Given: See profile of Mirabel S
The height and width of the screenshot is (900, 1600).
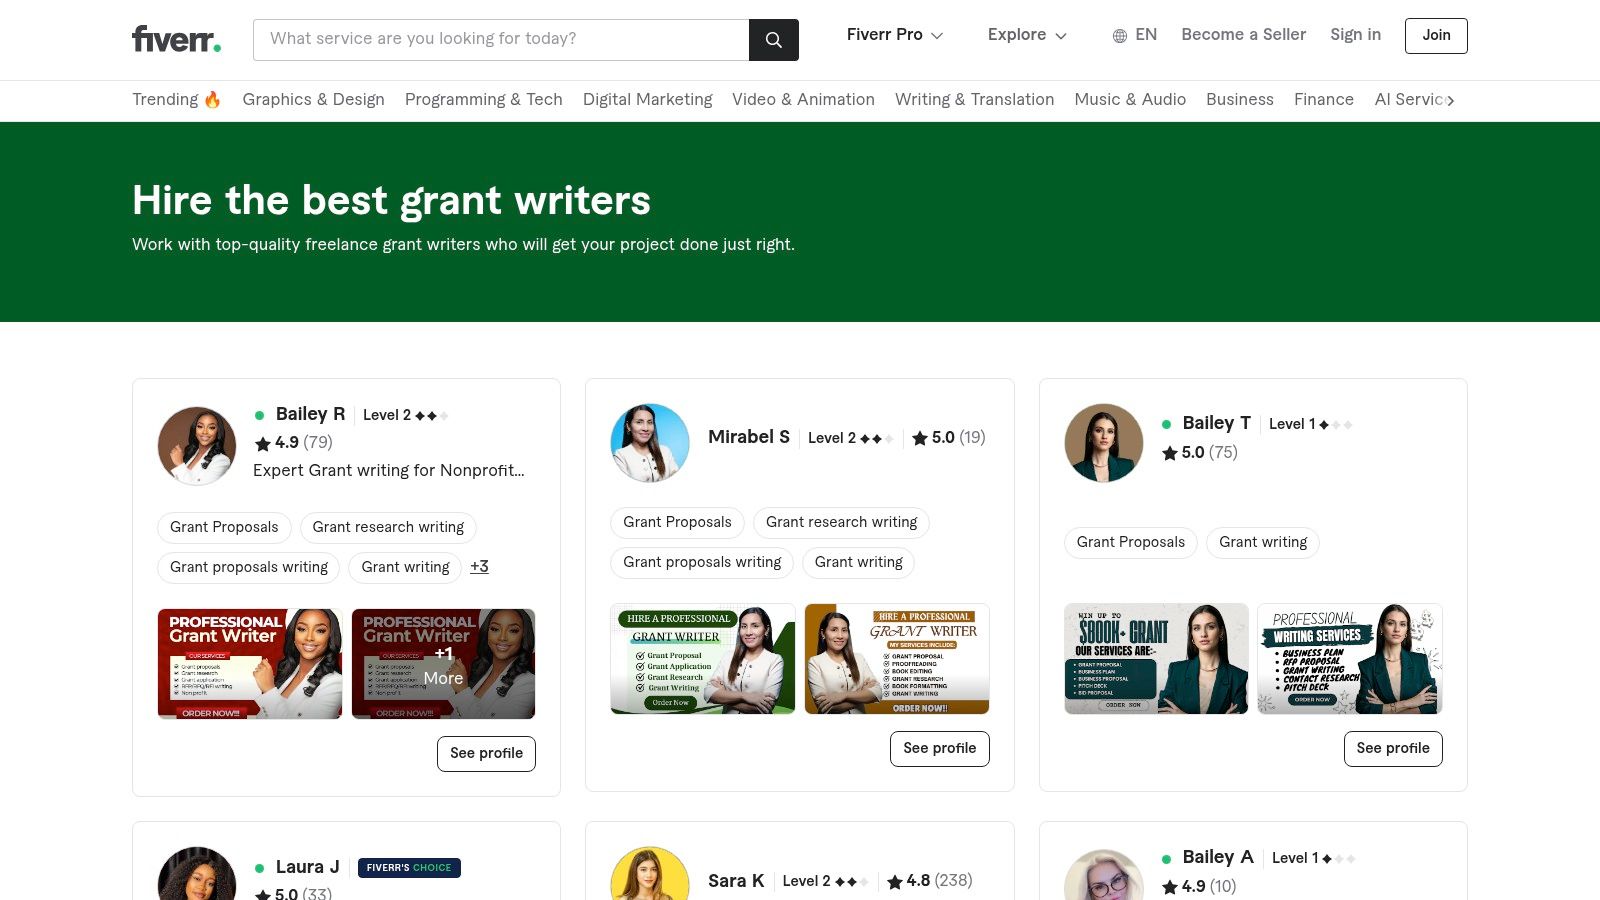Looking at the screenshot, I should point(939,748).
